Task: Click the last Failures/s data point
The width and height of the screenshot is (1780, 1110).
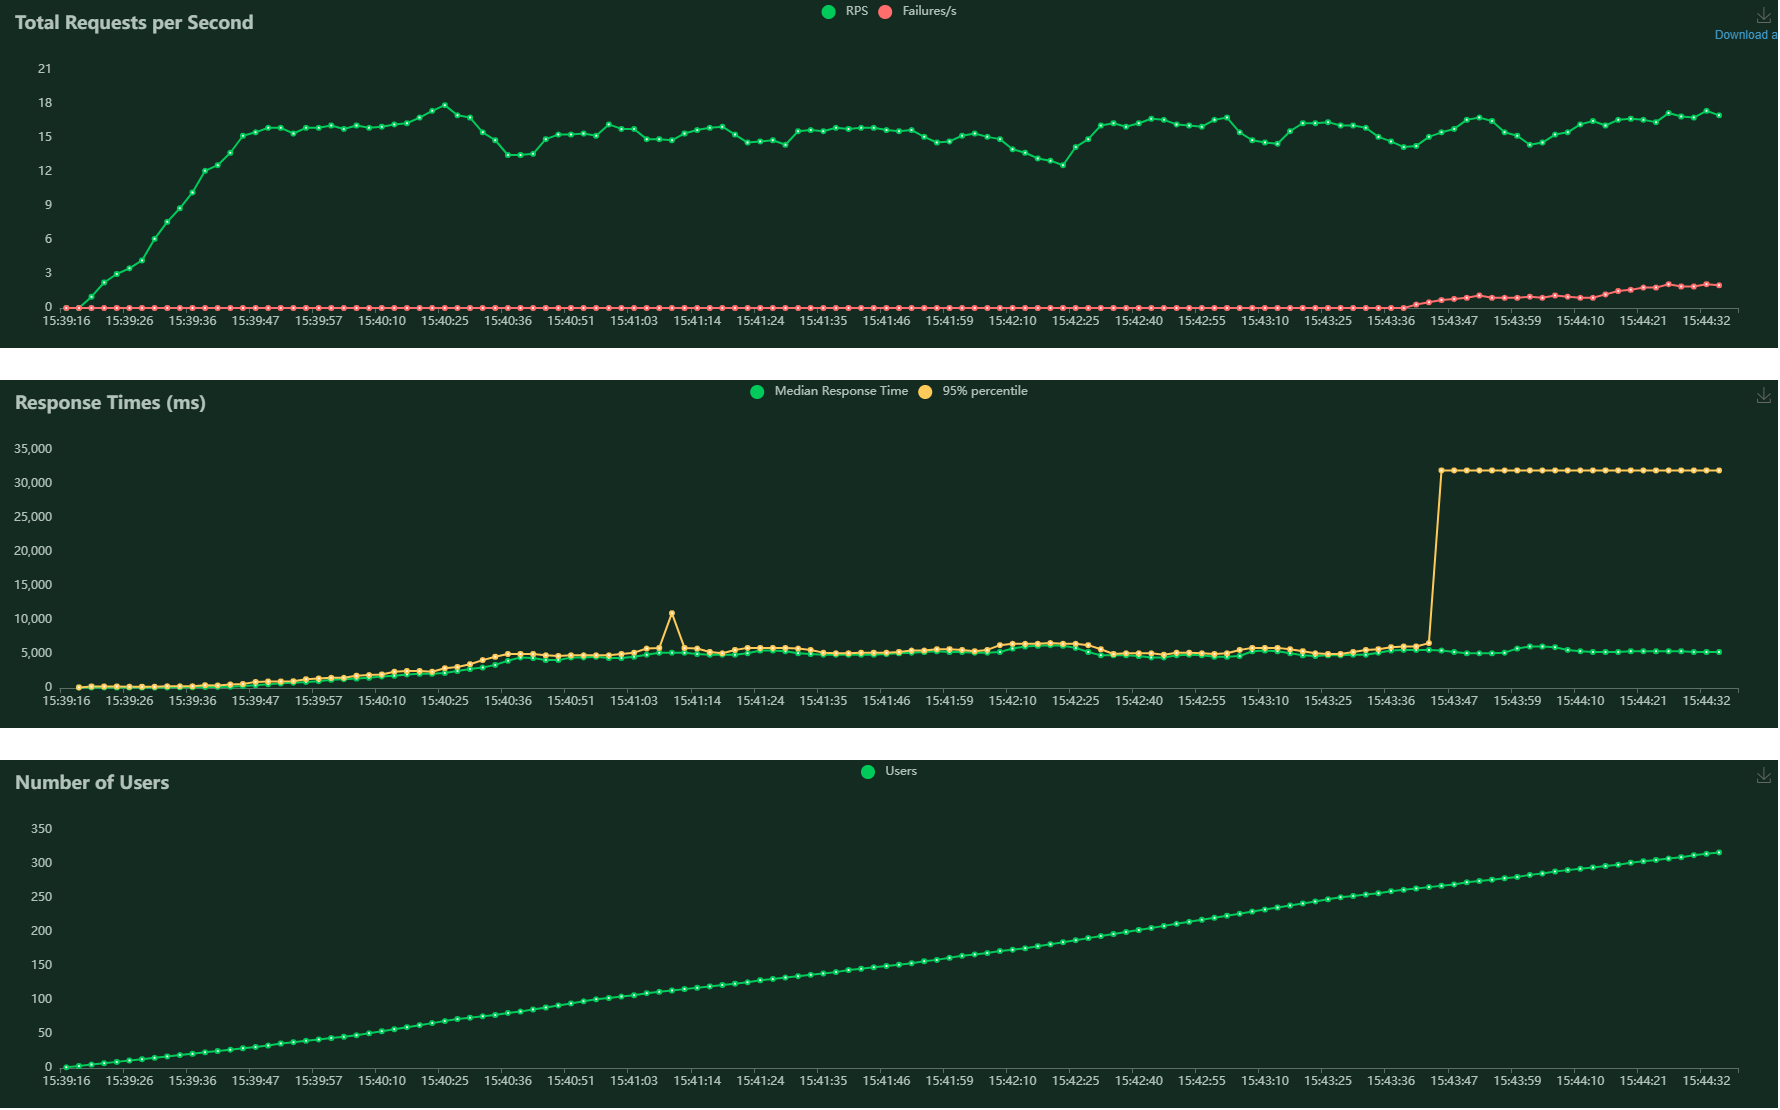Action: click(1719, 285)
